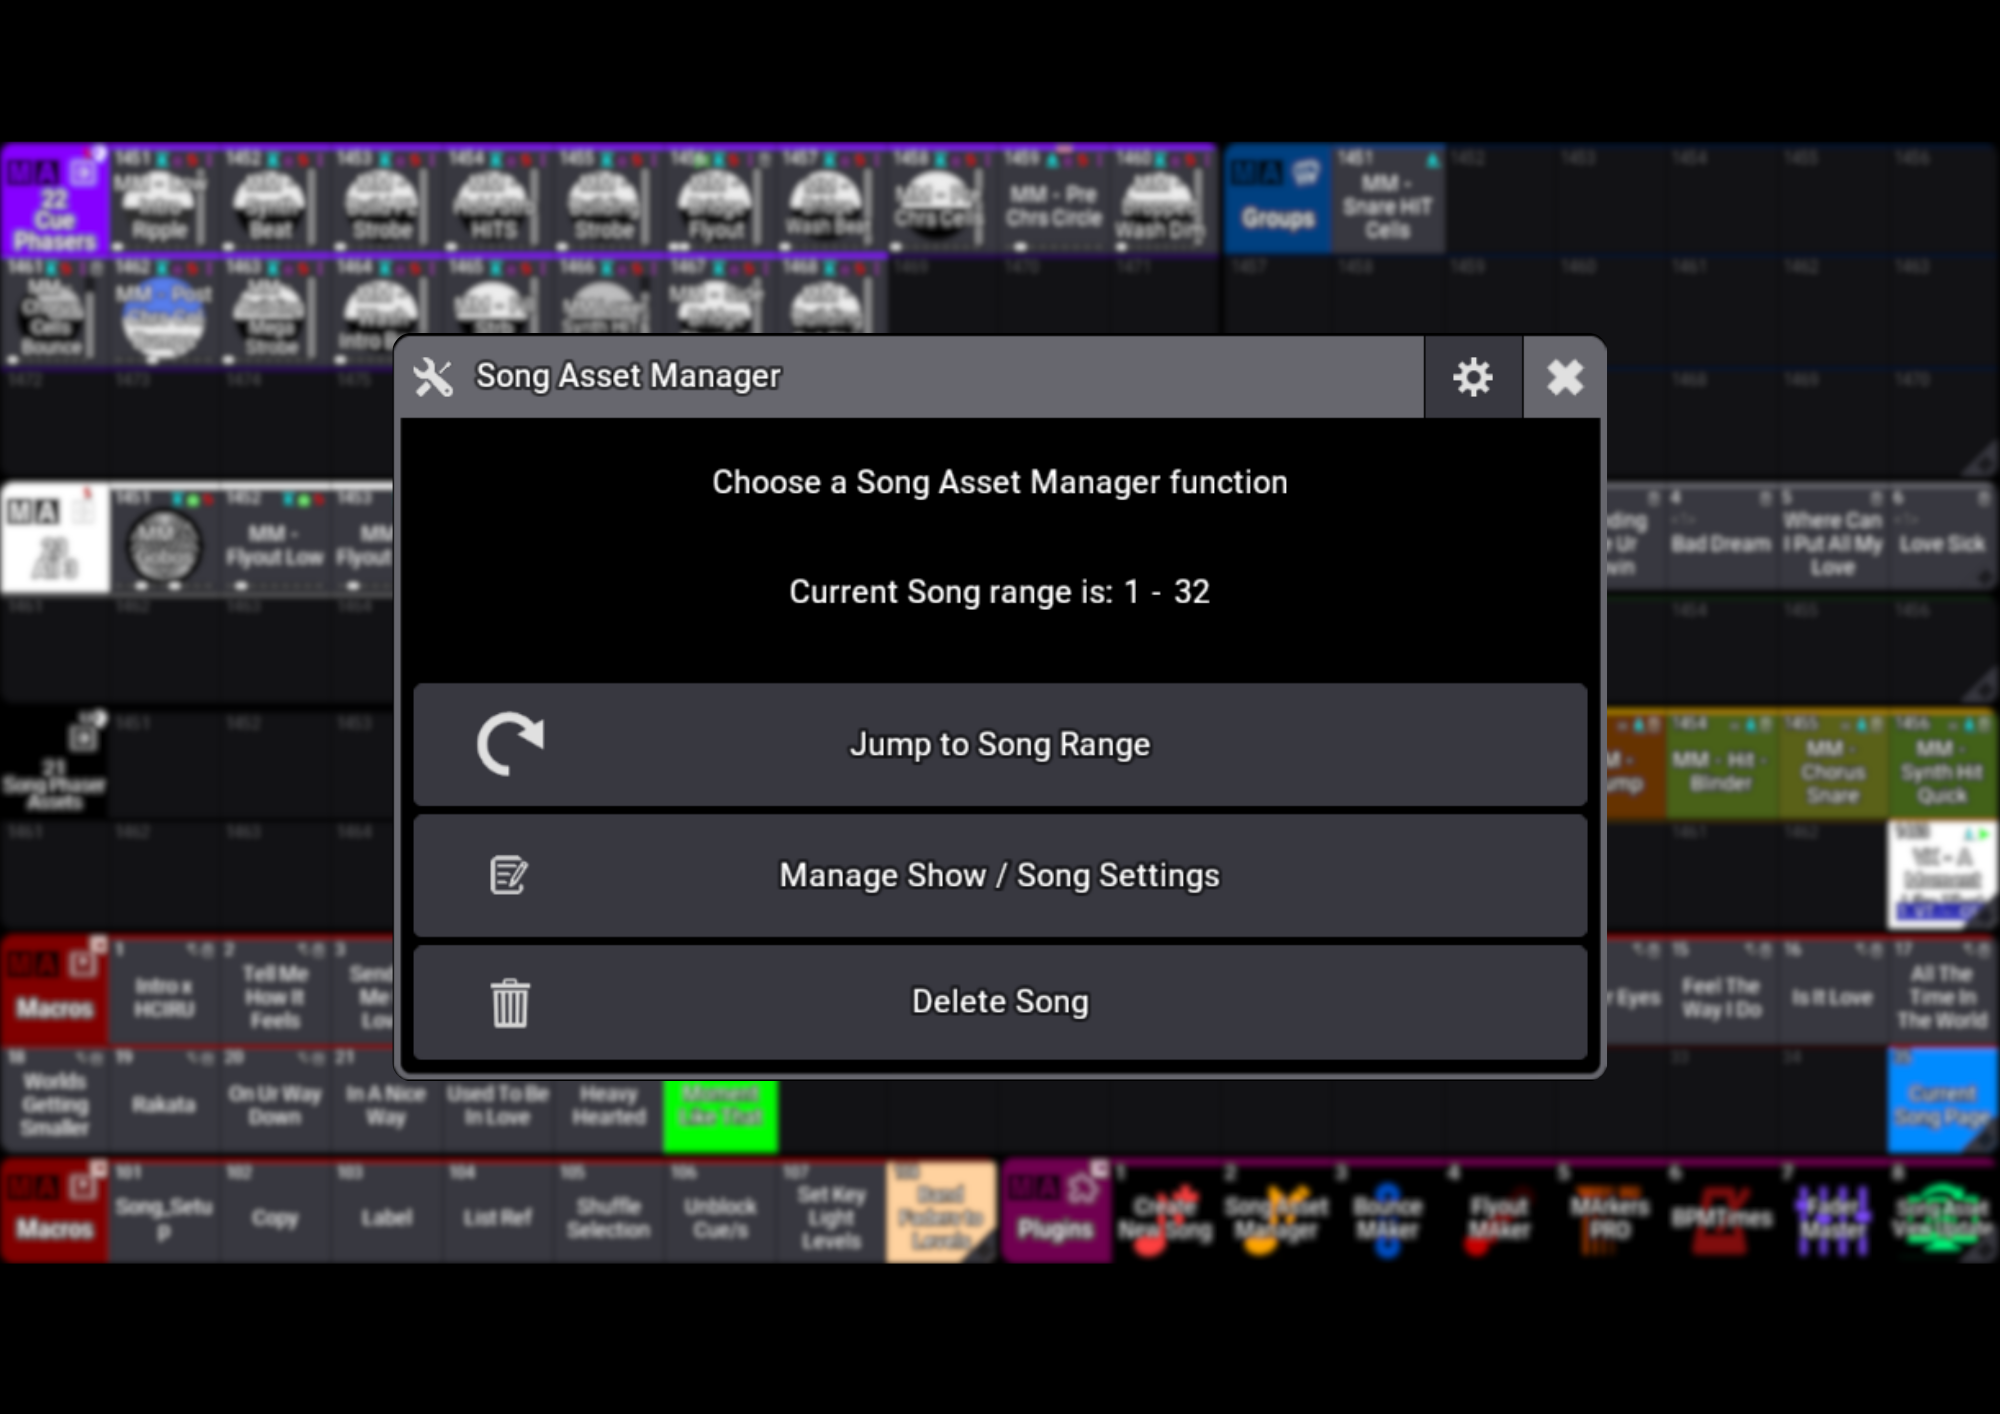
Task: Select the MM Chorus Snare cell
Action: point(1832,765)
